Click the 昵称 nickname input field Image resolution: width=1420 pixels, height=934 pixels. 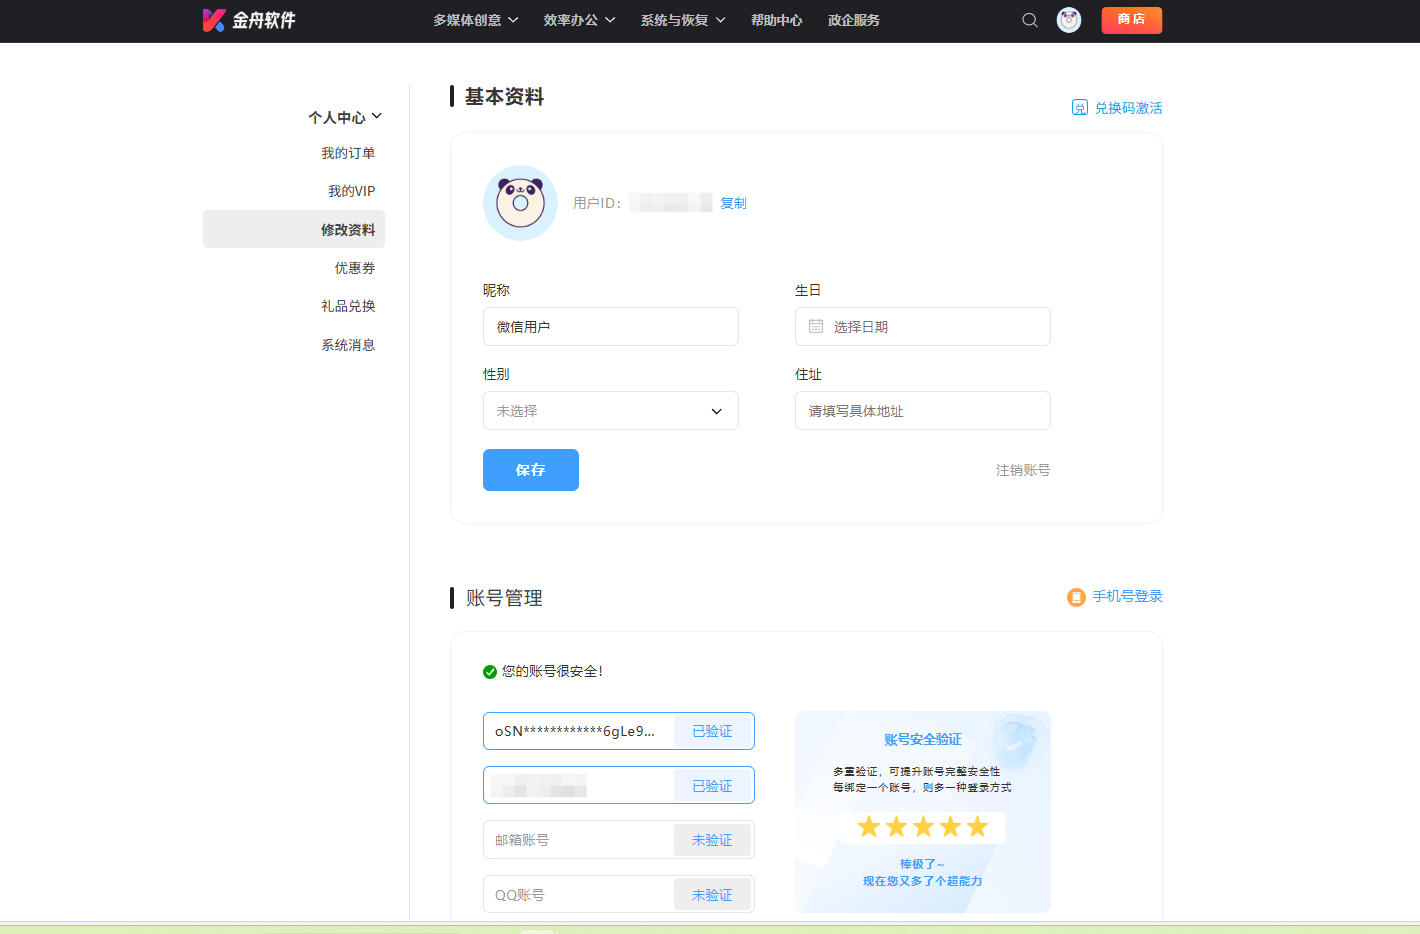coord(610,327)
